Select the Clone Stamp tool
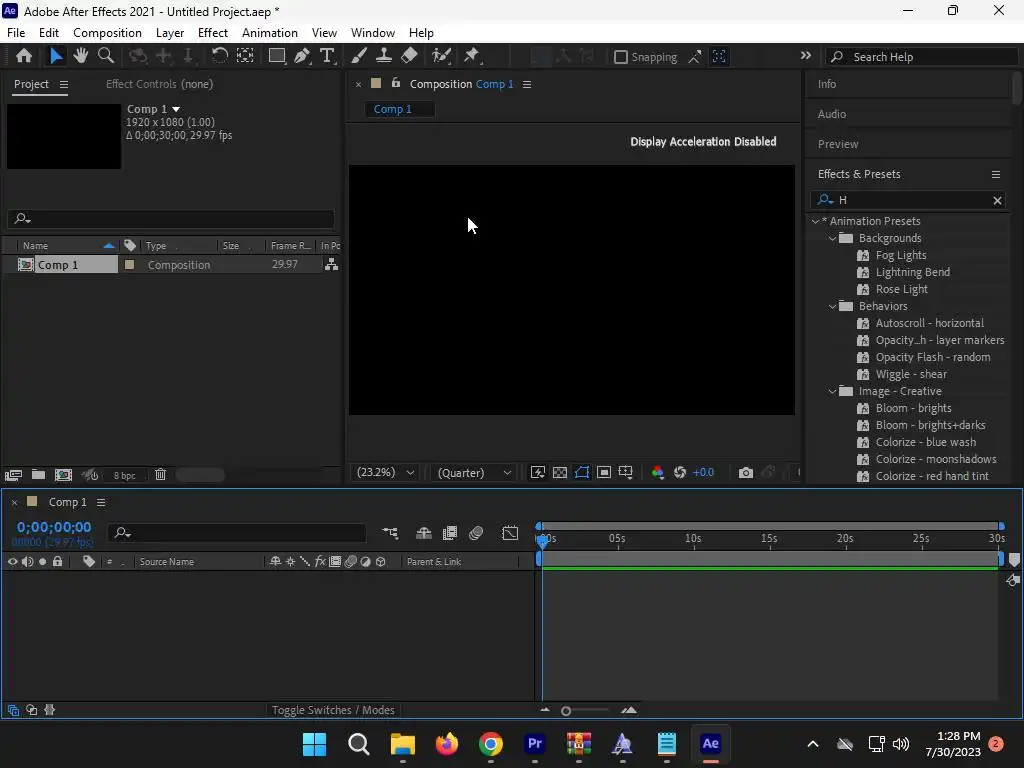Screen dimensions: 1024x768 click(x=384, y=56)
